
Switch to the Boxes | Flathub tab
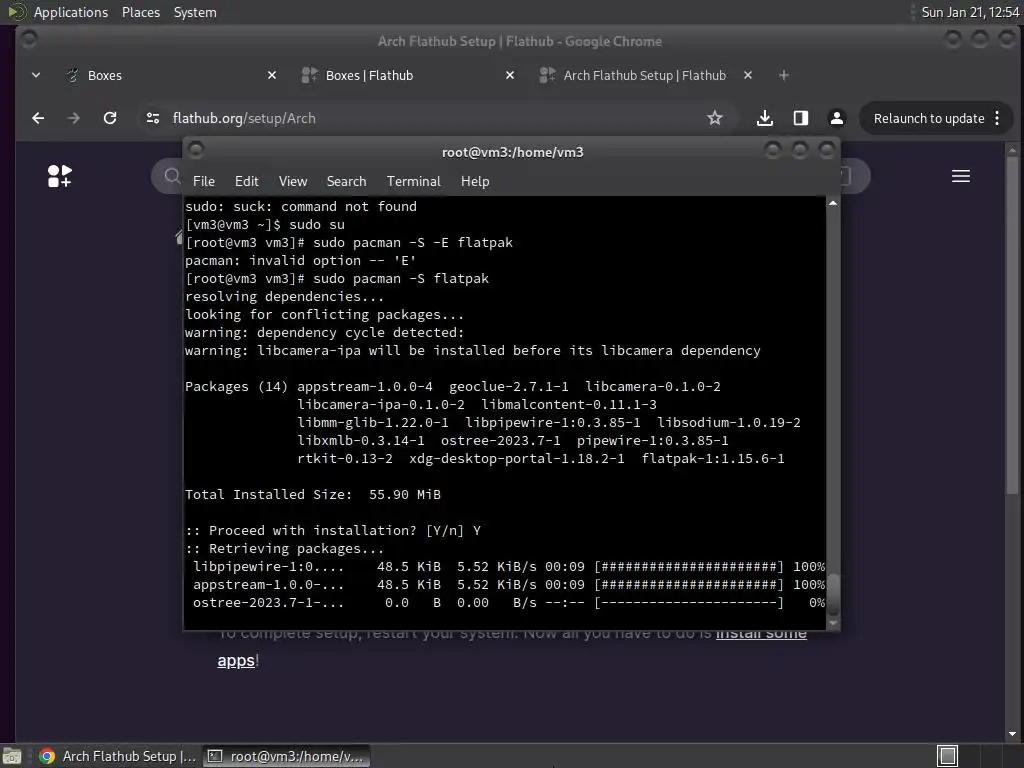409,76
